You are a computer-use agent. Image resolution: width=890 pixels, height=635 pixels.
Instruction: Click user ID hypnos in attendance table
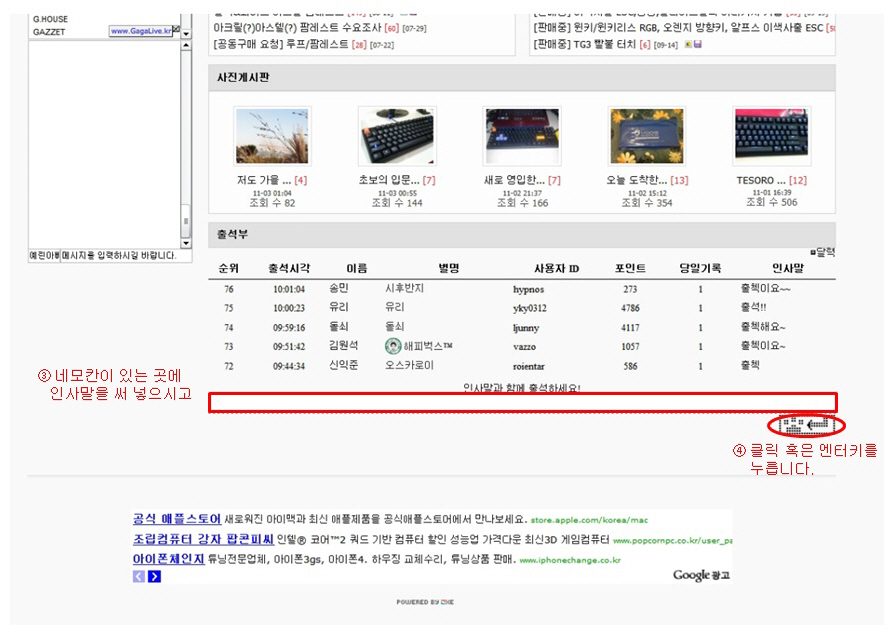tap(528, 289)
